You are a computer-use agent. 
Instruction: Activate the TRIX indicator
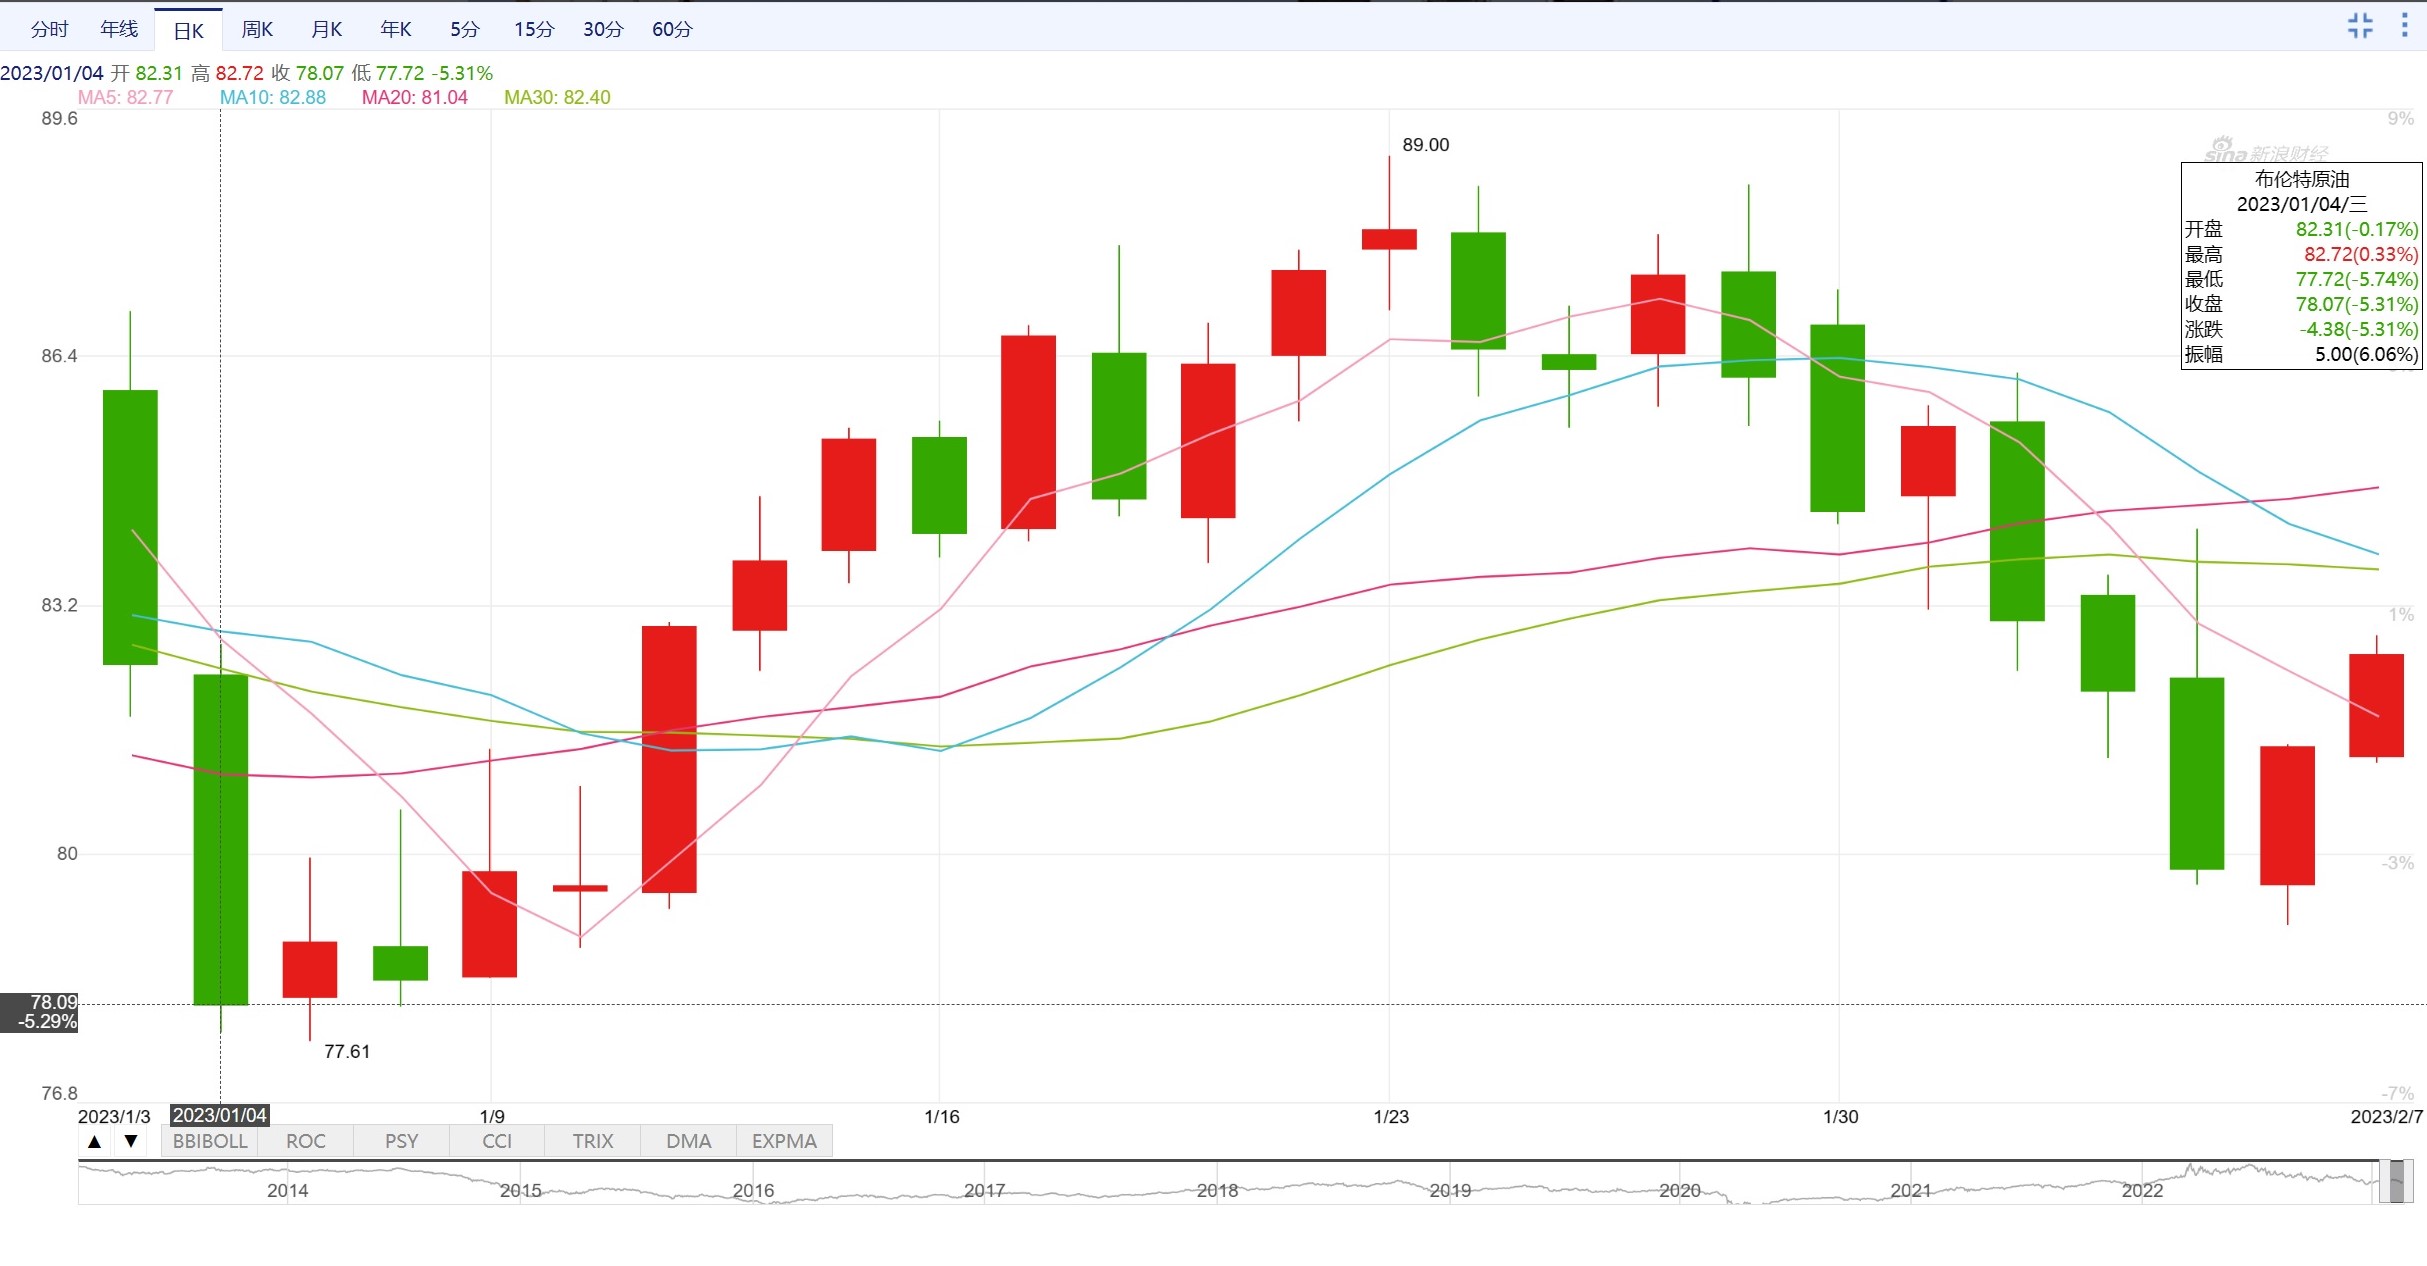click(x=593, y=1141)
